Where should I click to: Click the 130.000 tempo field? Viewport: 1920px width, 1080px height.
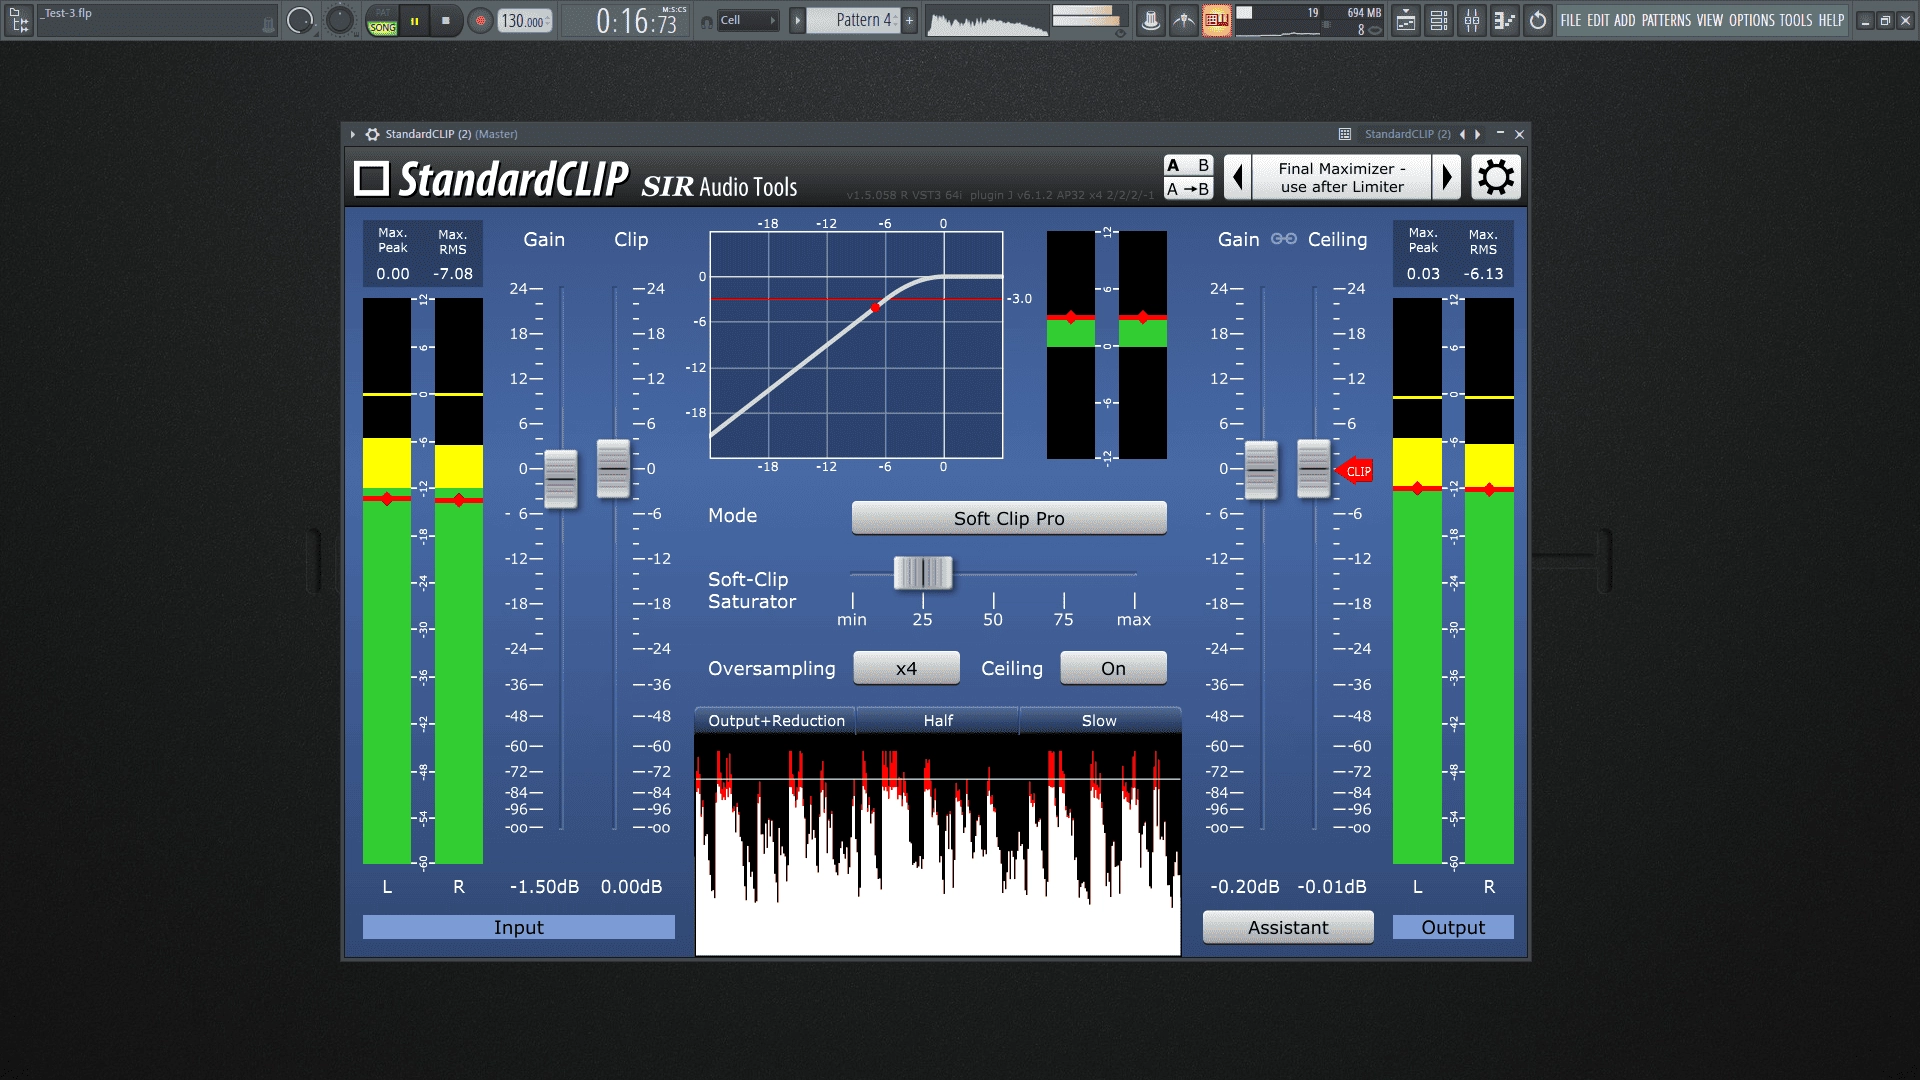coord(524,20)
